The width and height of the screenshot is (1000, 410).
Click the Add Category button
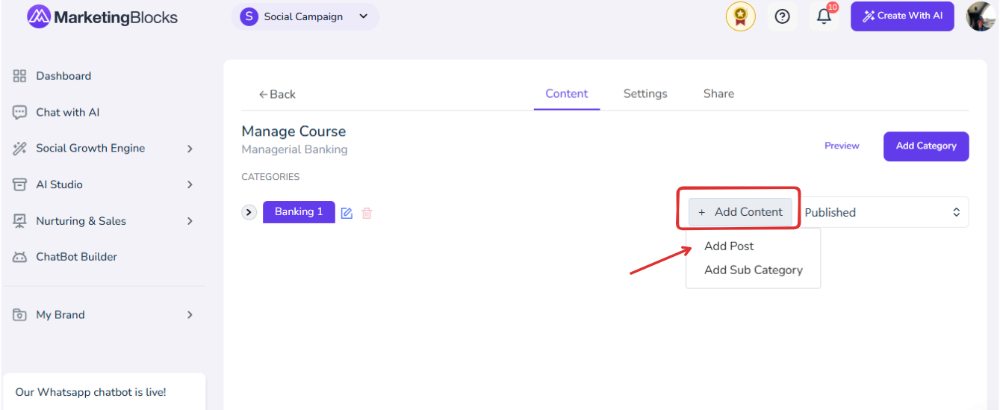point(926,146)
